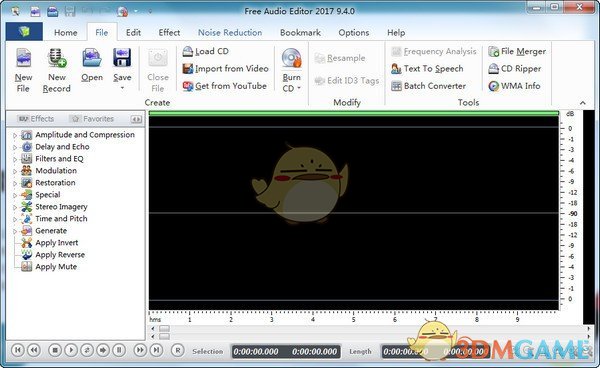The image size is (600, 368).
Task: Start a New Record session
Action: 57,70
